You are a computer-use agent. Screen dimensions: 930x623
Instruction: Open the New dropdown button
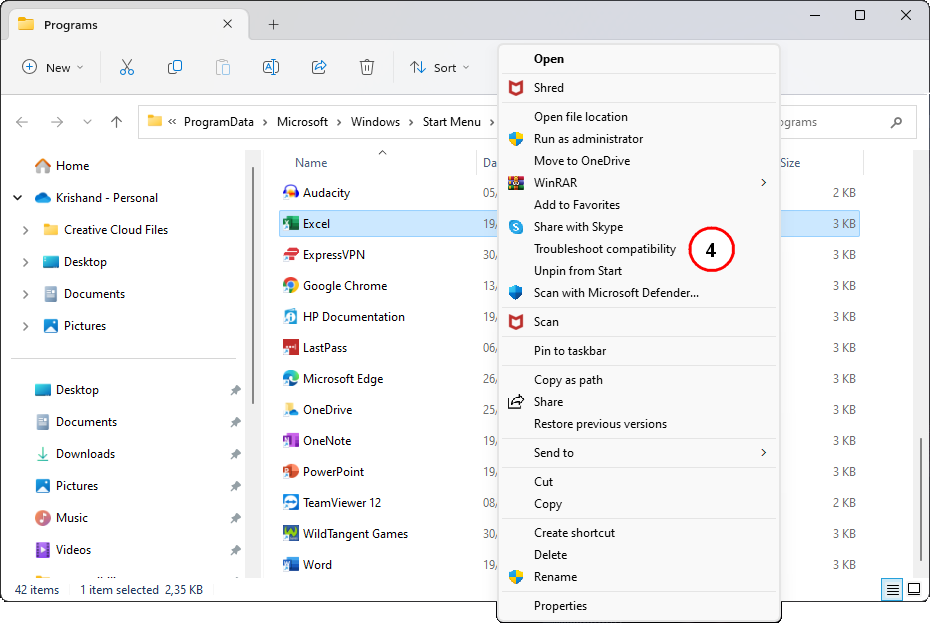[52, 67]
